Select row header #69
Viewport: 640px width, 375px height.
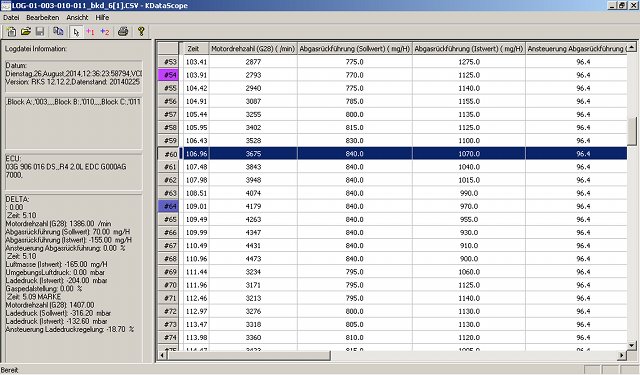point(168,272)
